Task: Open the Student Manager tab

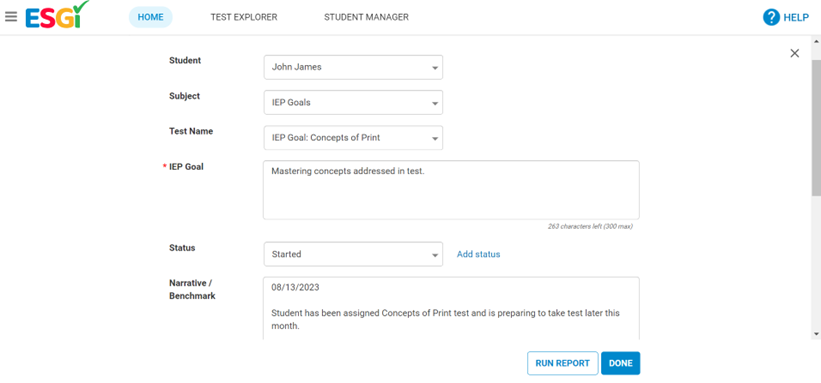Action: click(x=367, y=17)
